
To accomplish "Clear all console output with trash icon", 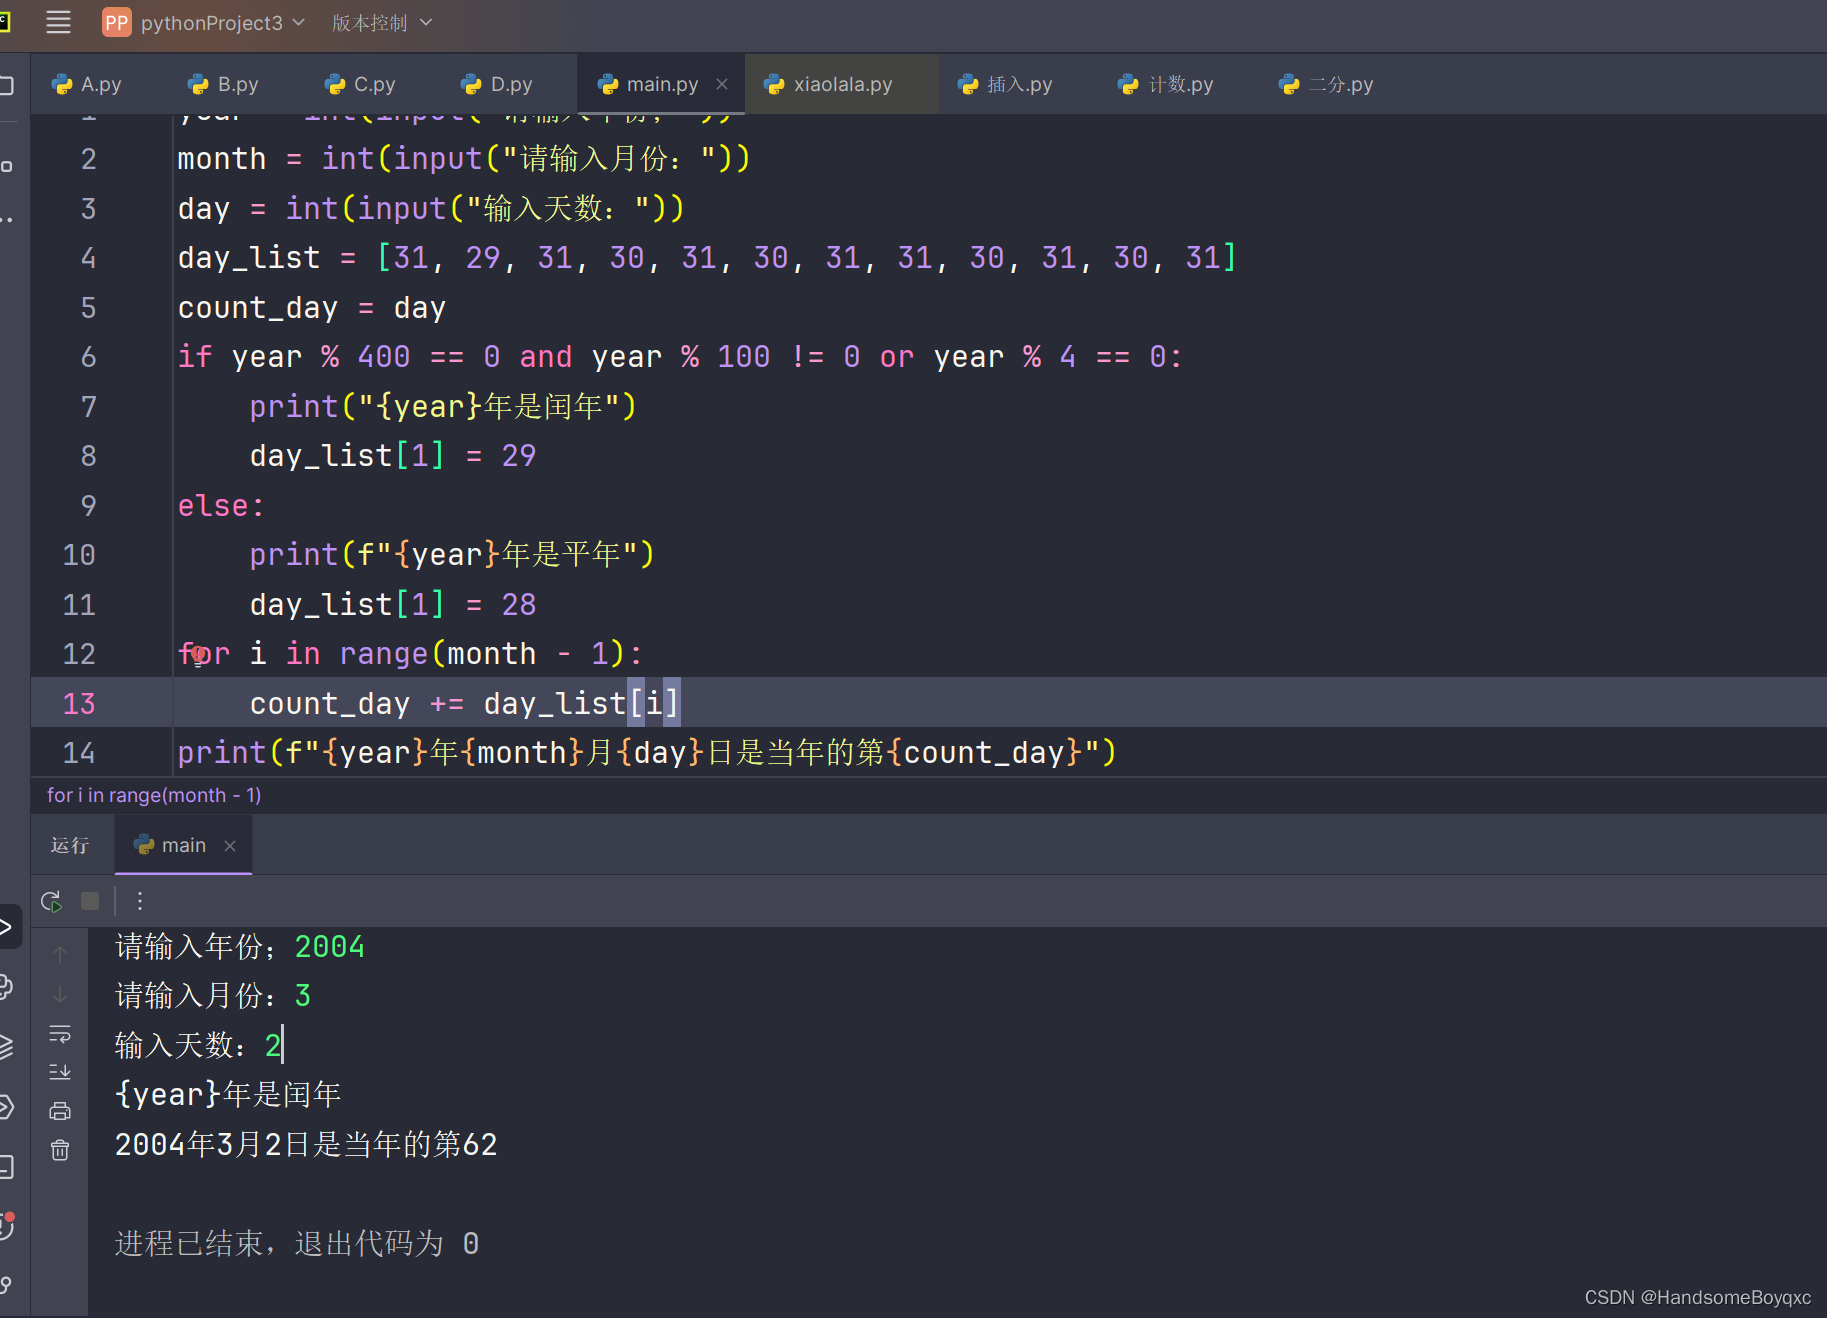I will coord(59,1150).
